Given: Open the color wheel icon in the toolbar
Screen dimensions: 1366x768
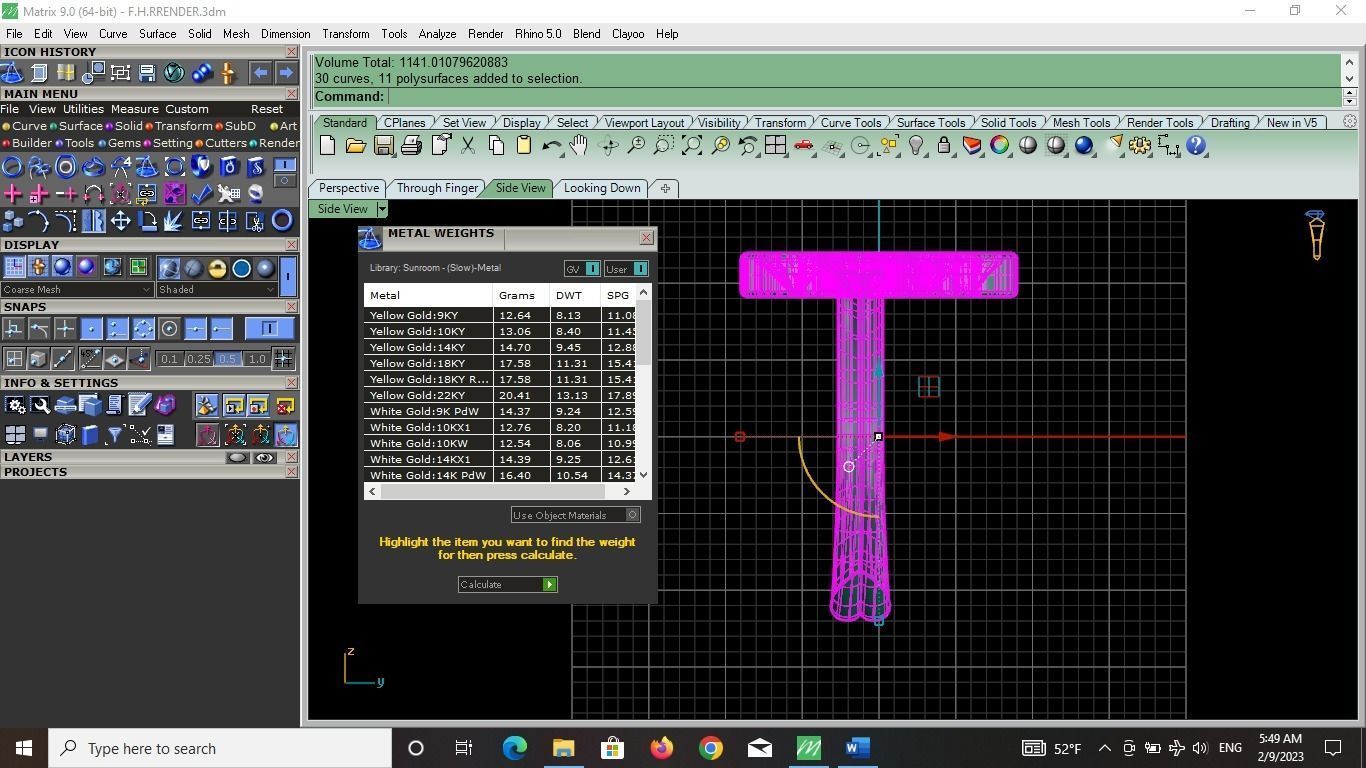Looking at the screenshot, I should [999, 146].
